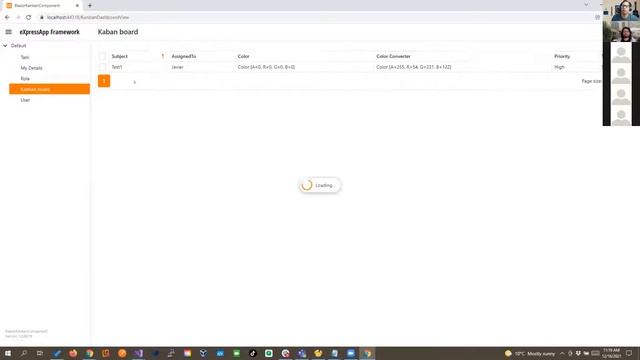Click the eXpressApp Framework title
The width and height of the screenshot is (640, 360).
50,32
